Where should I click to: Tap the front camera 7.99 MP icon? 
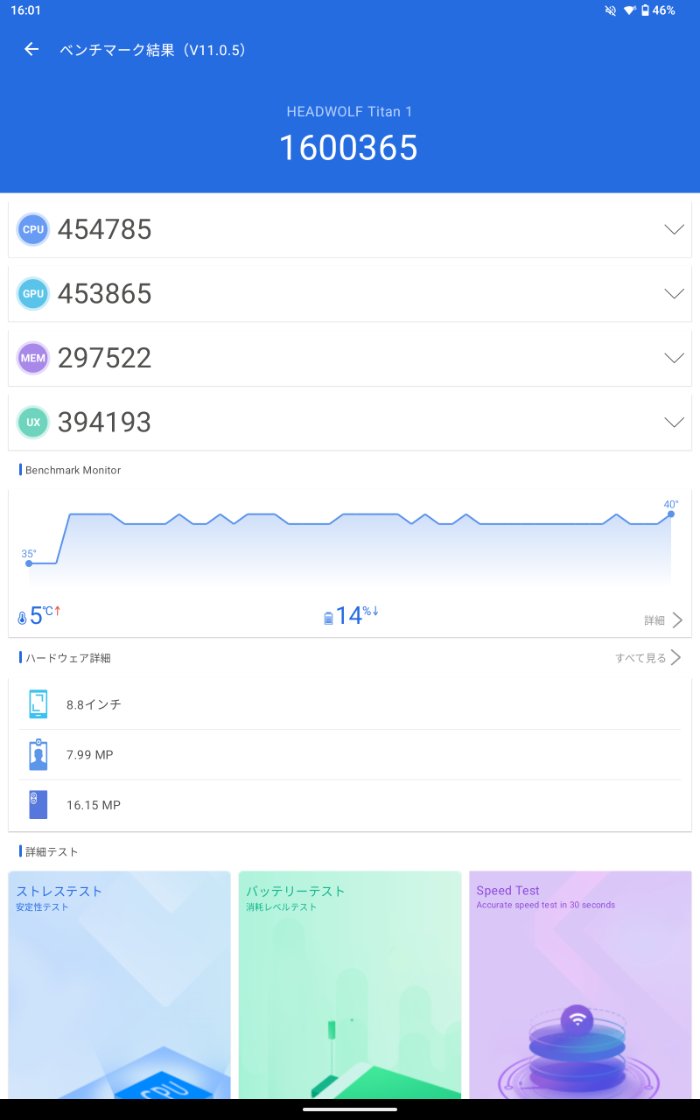click(38, 754)
